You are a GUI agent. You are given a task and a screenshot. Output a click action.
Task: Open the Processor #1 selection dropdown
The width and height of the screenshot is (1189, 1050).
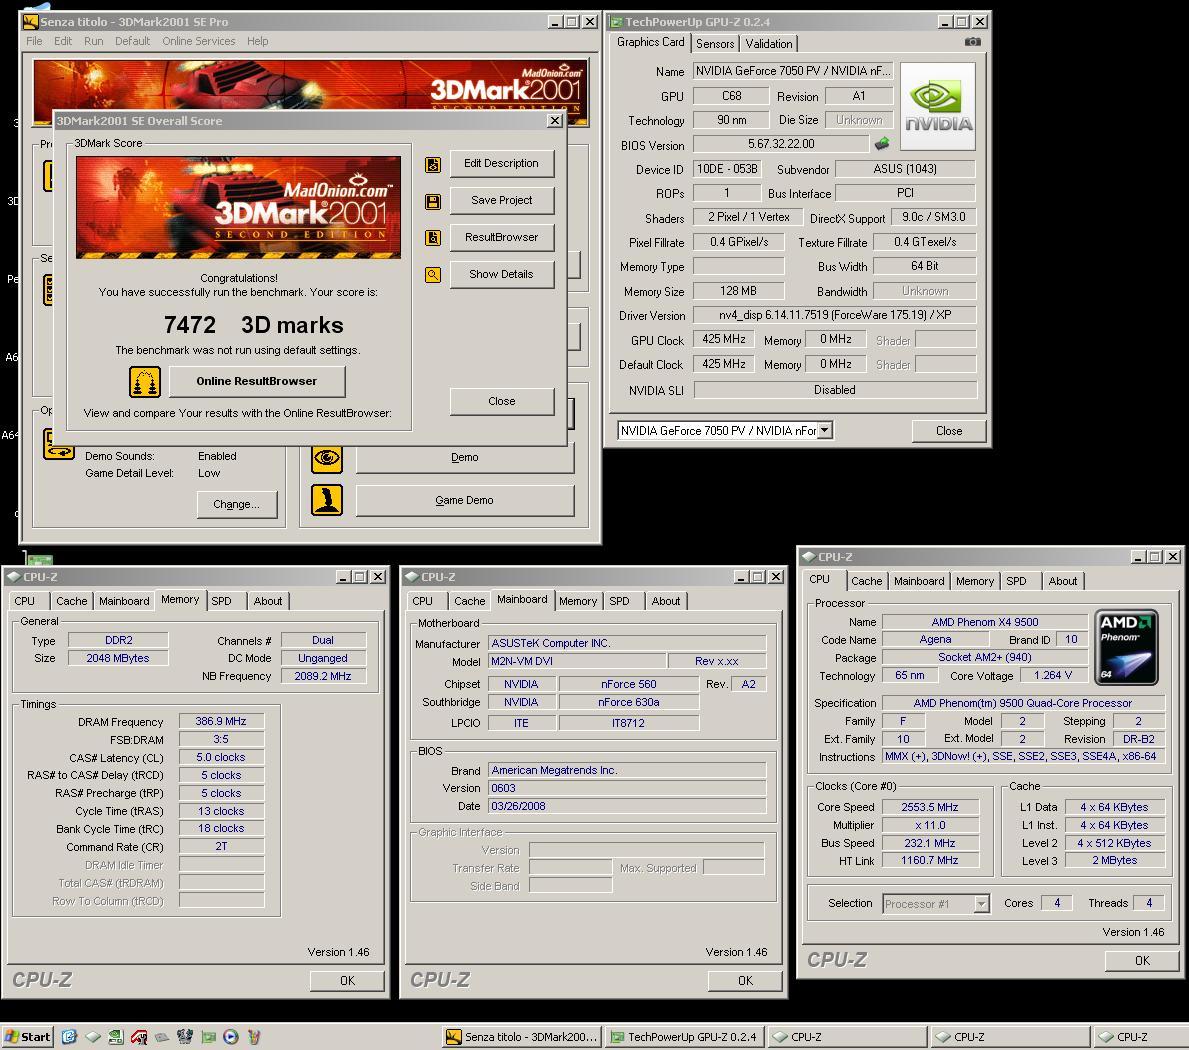(x=981, y=904)
